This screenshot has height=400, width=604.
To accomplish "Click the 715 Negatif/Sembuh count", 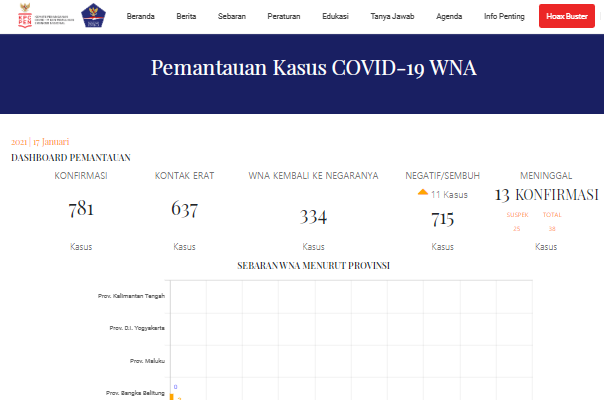I will 443,218.
